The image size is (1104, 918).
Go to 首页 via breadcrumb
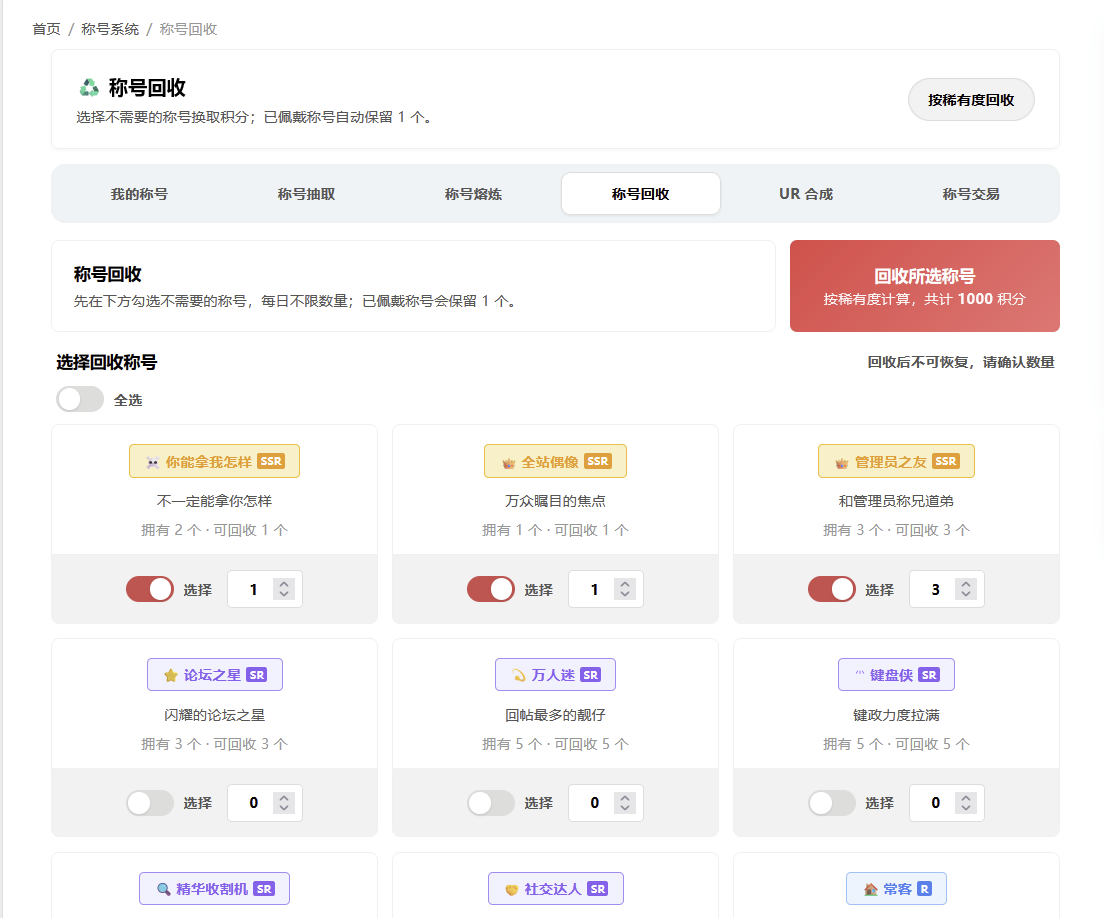[x=46, y=29]
